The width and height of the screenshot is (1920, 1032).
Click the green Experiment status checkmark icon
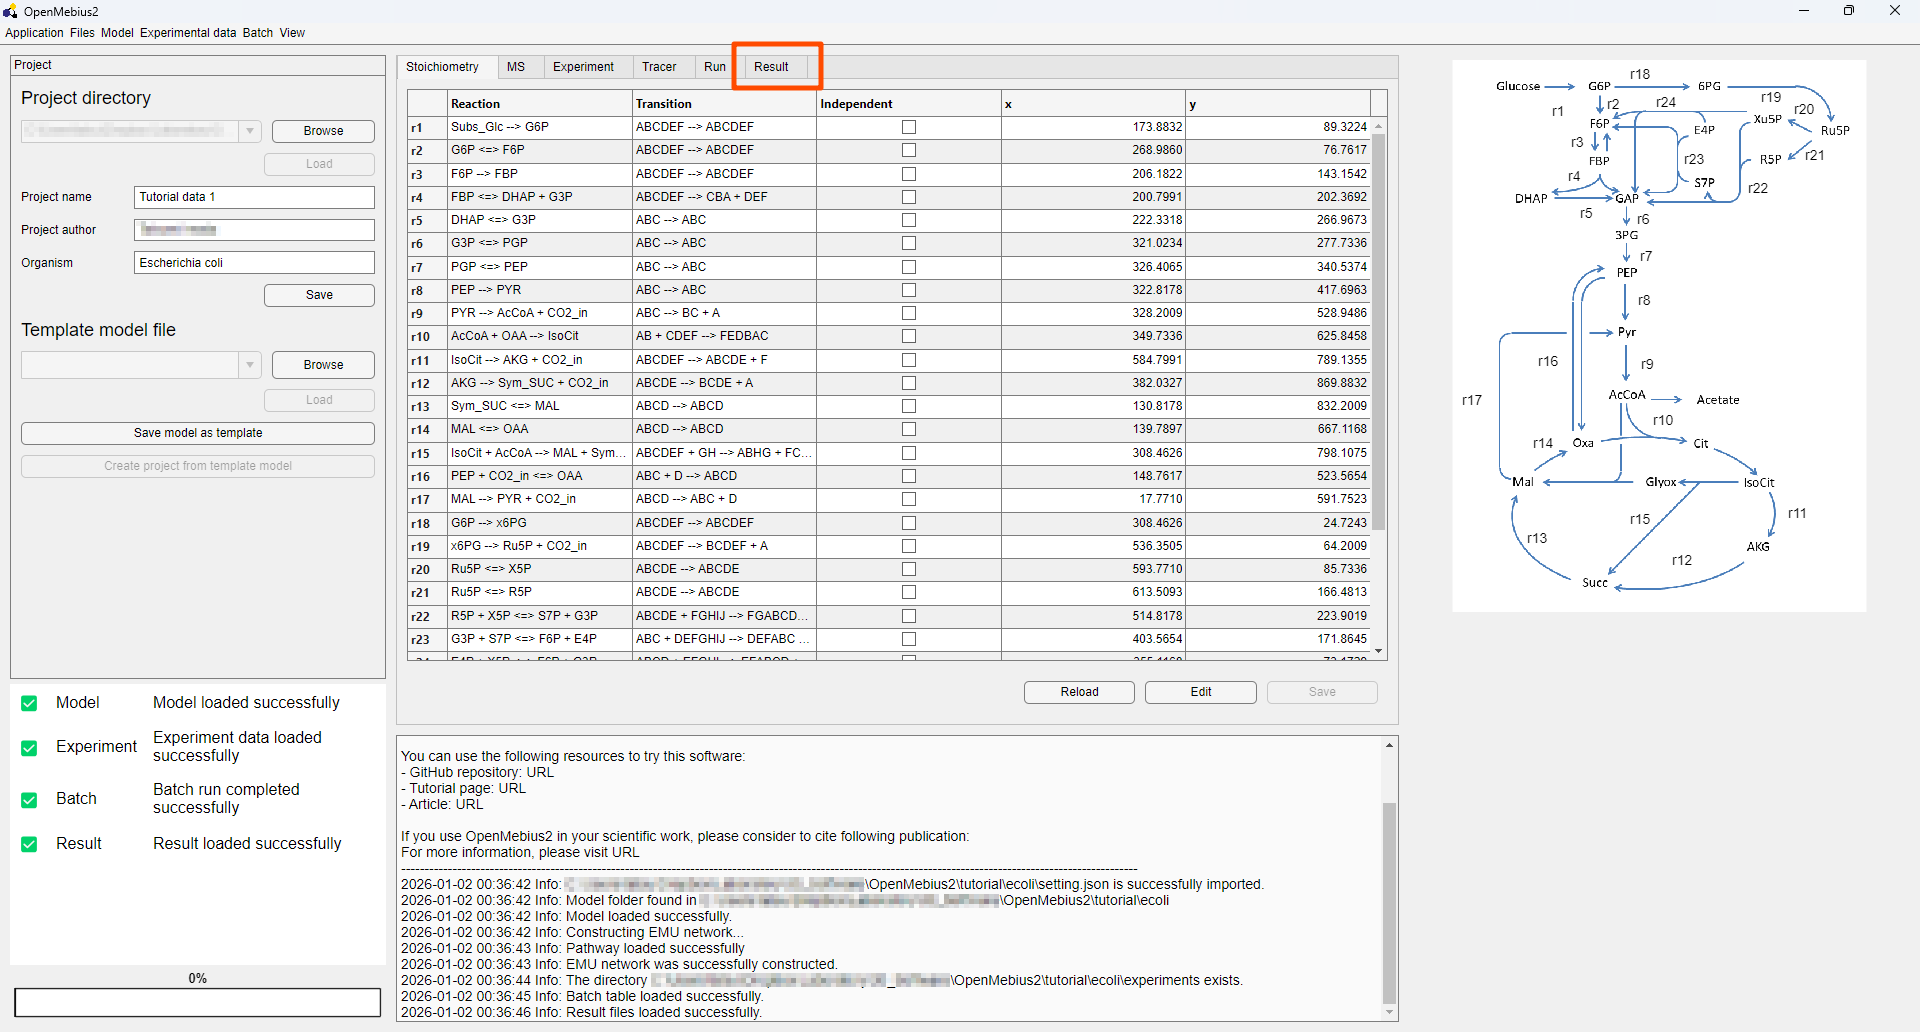click(x=29, y=747)
